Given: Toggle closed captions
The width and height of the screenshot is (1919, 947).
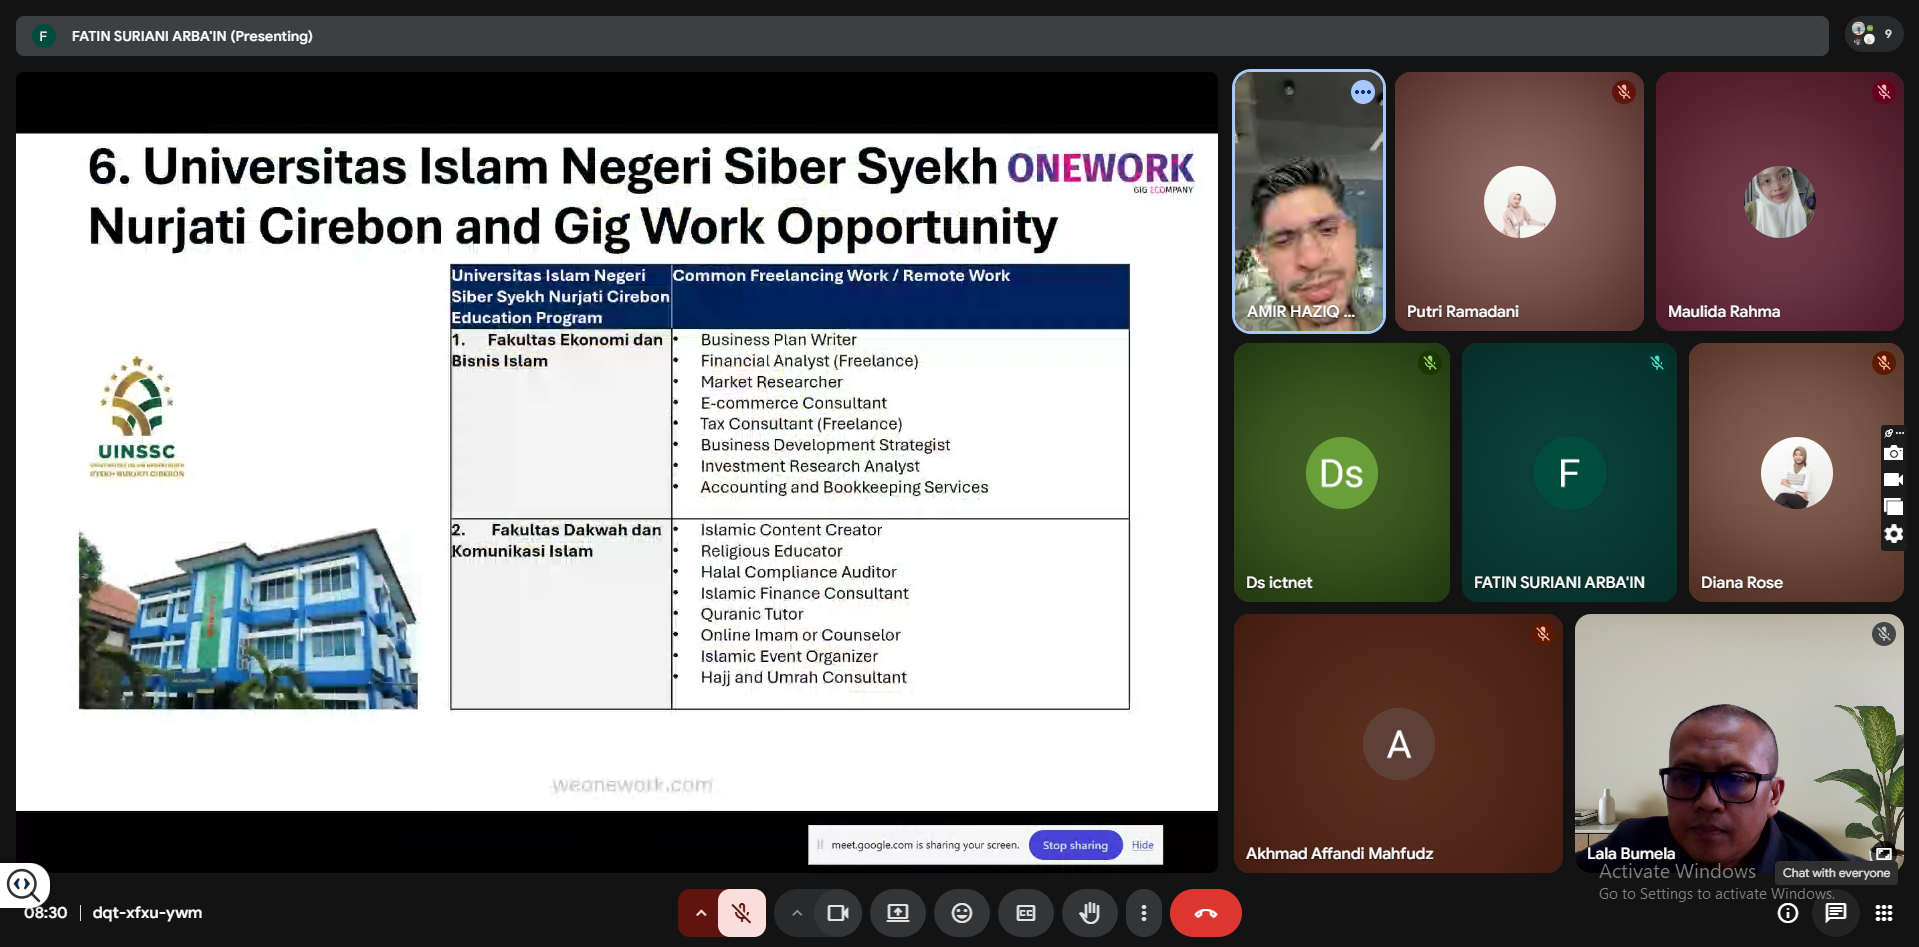Looking at the screenshot, I should (x=1025, y=913).
